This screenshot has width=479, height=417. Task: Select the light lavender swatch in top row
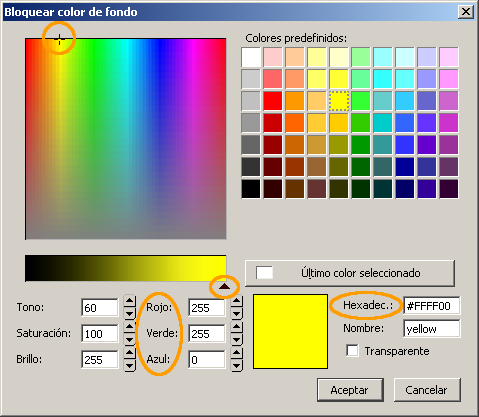point(427,57)
